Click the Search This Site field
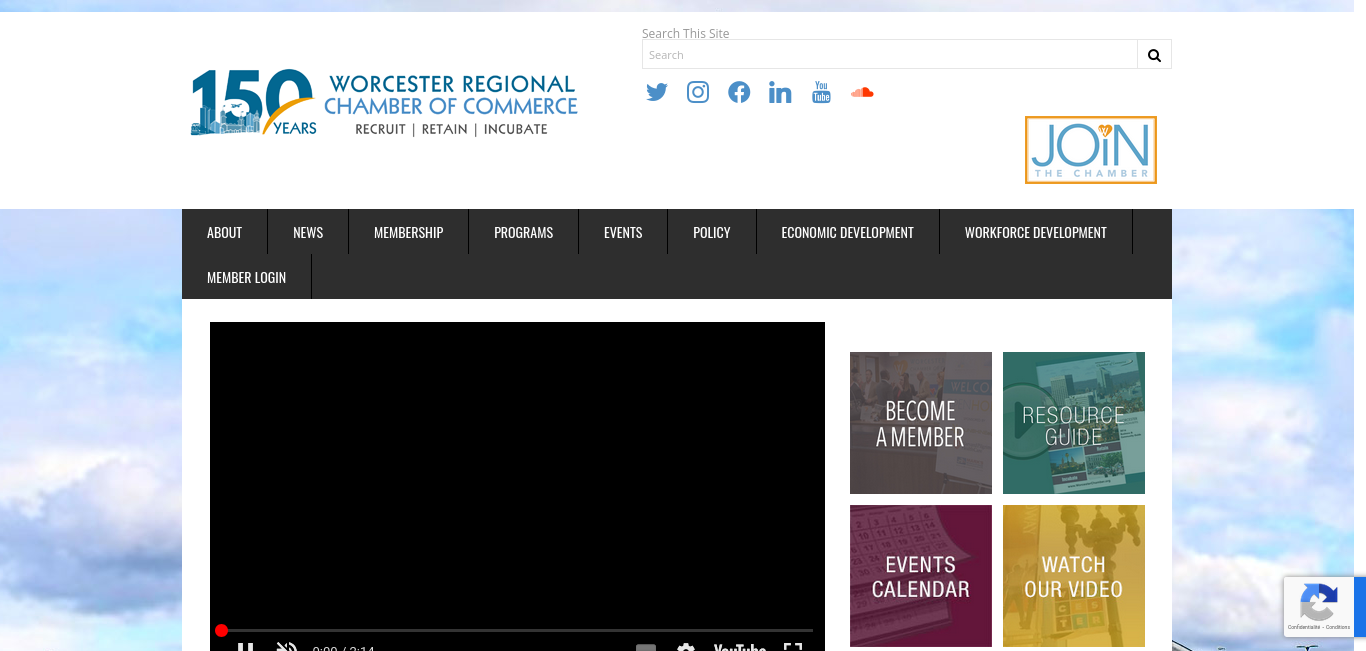 click(x=890, y=54)
